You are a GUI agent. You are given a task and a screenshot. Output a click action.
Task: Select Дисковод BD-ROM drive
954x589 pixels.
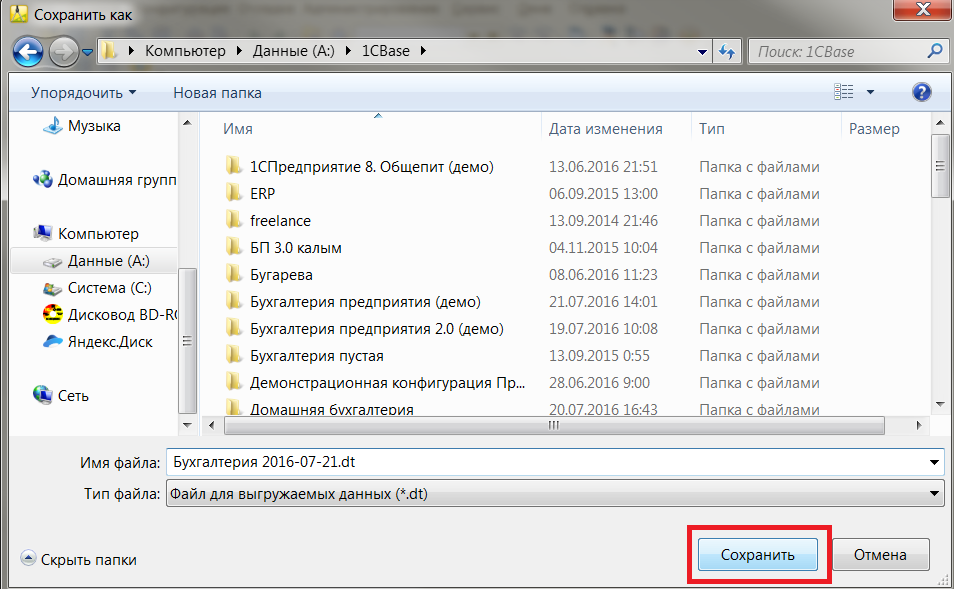(x=110, y=314)
